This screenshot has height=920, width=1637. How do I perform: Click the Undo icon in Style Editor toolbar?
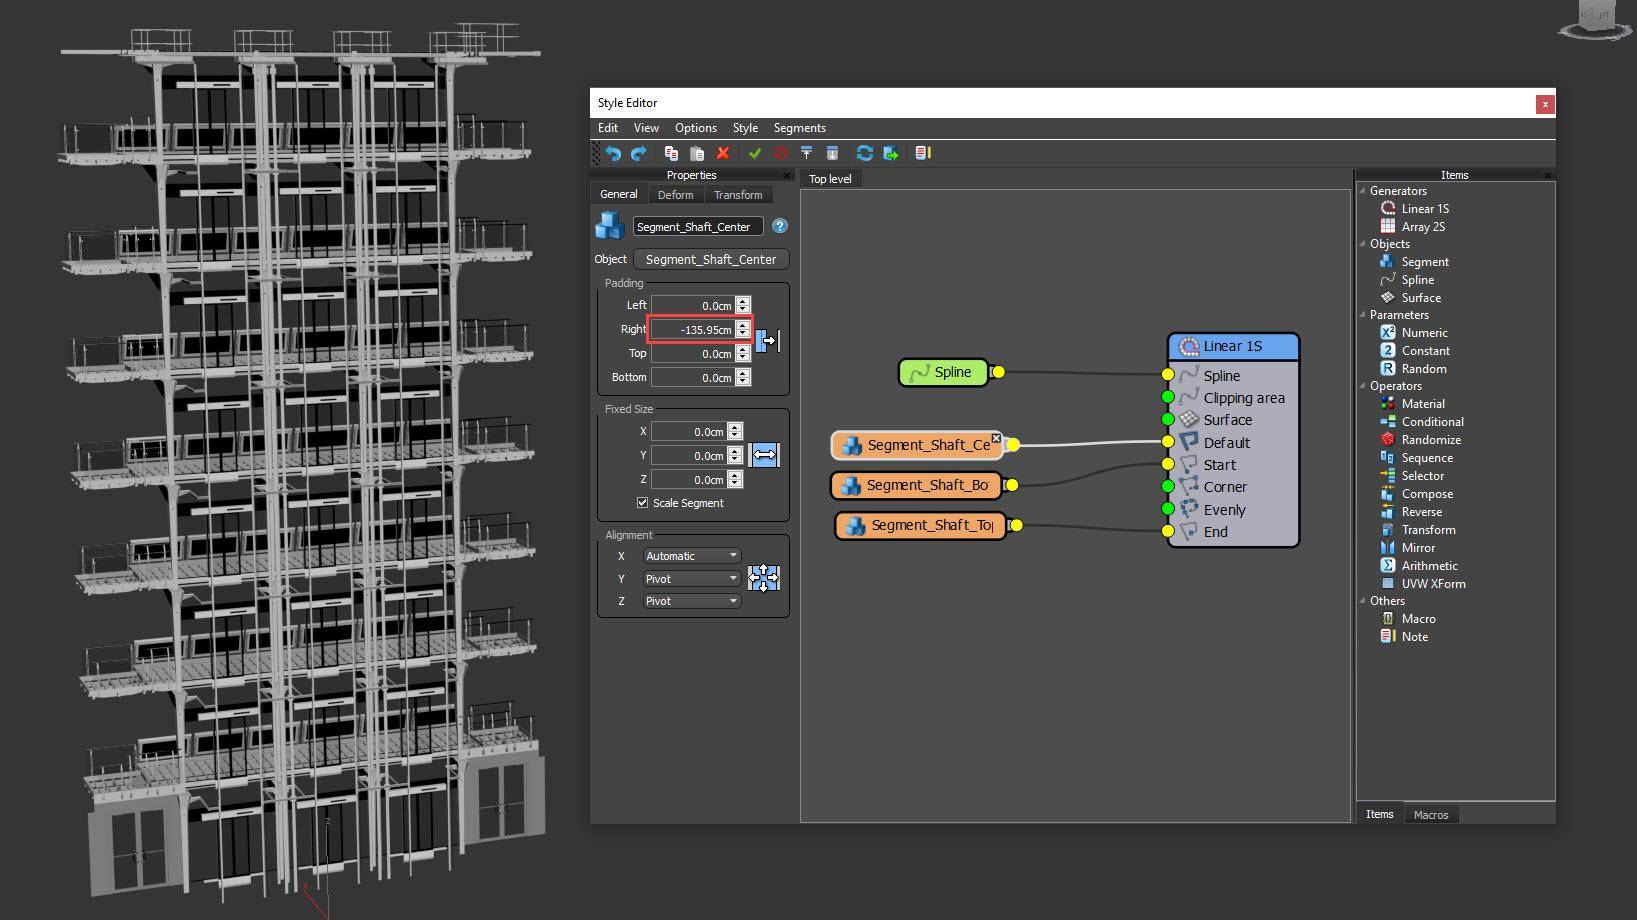coord(613,153)
